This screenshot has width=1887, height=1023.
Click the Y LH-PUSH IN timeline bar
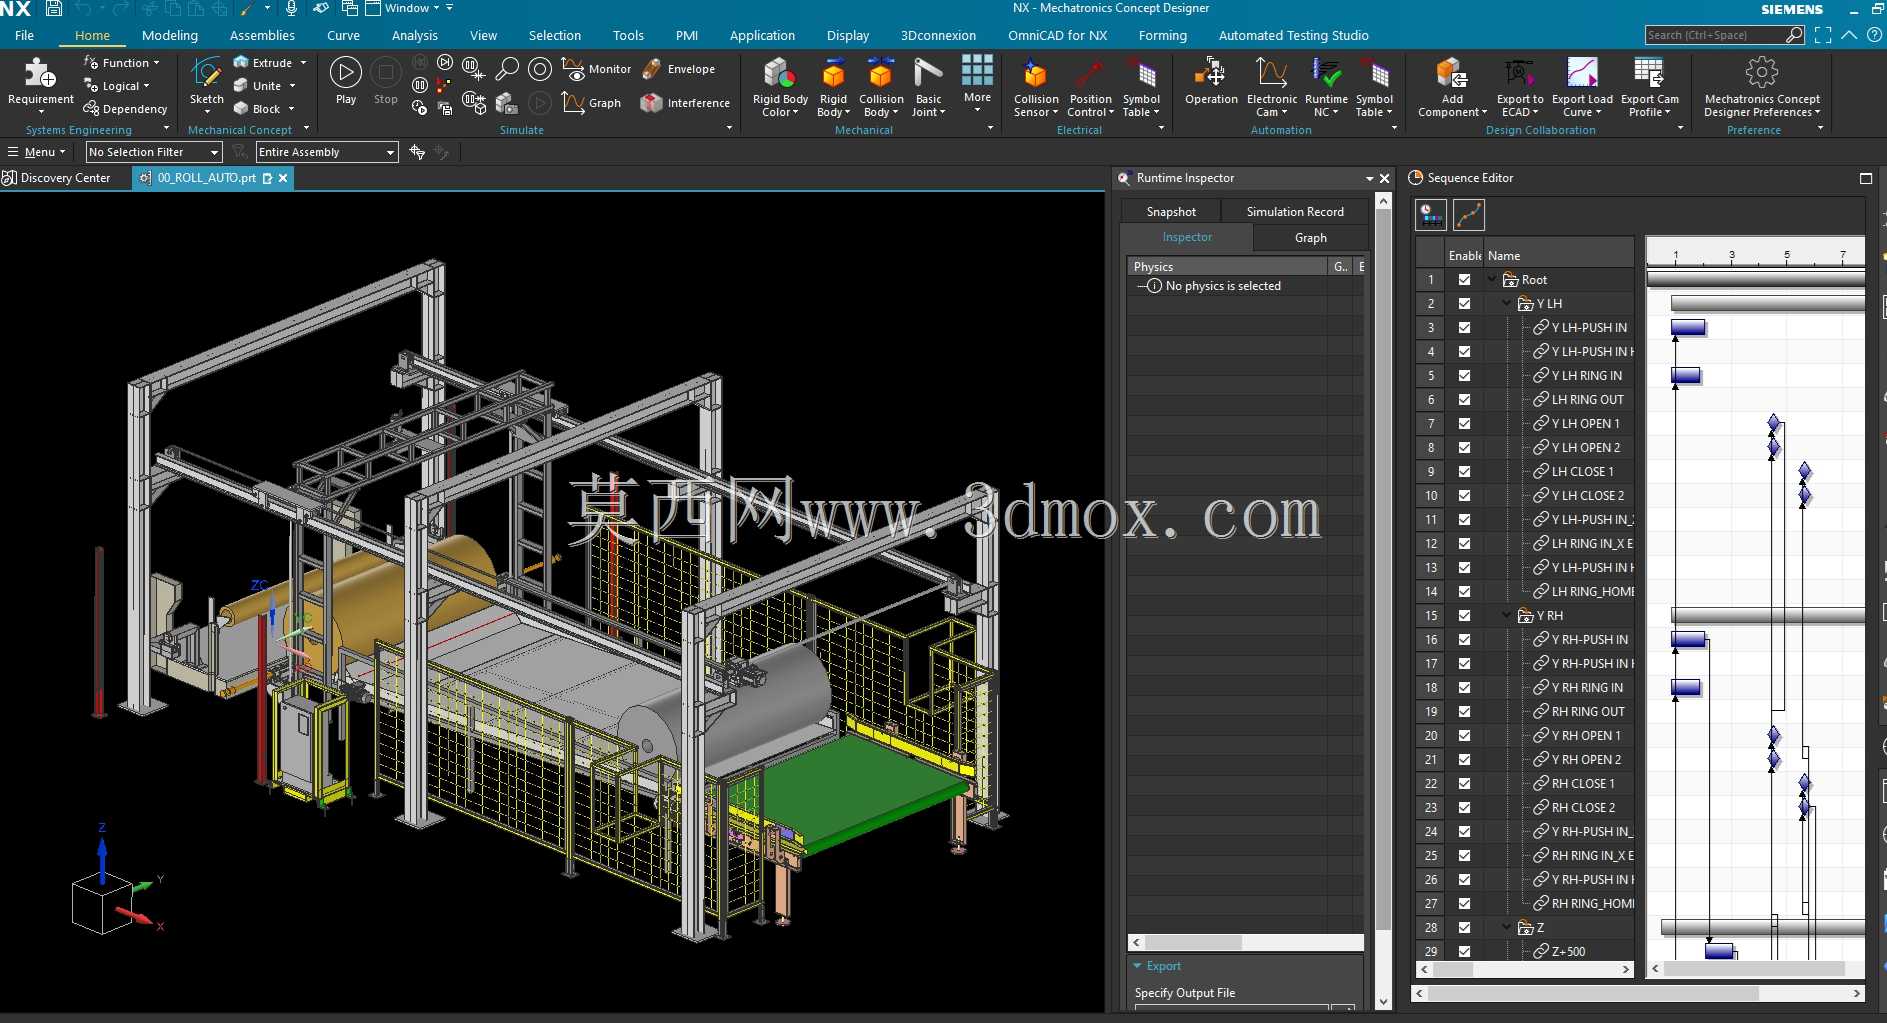point(1688,328)
